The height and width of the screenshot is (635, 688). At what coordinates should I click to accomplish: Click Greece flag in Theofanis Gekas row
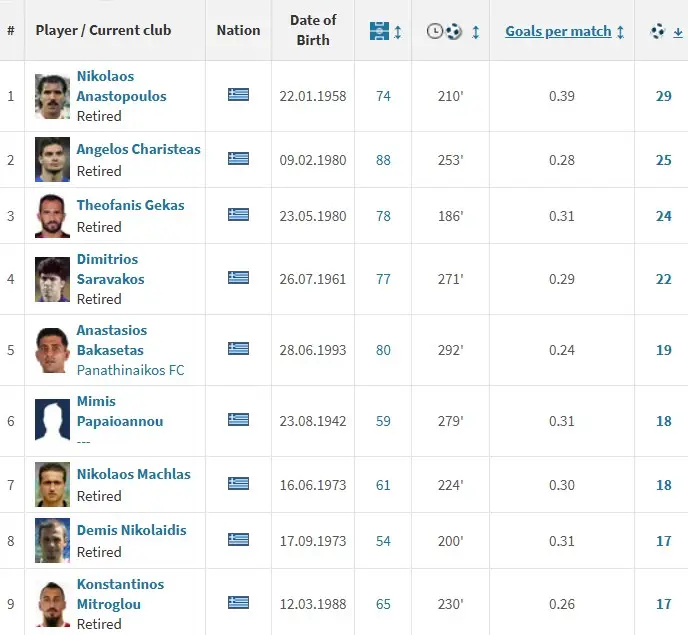coord(238,214)
